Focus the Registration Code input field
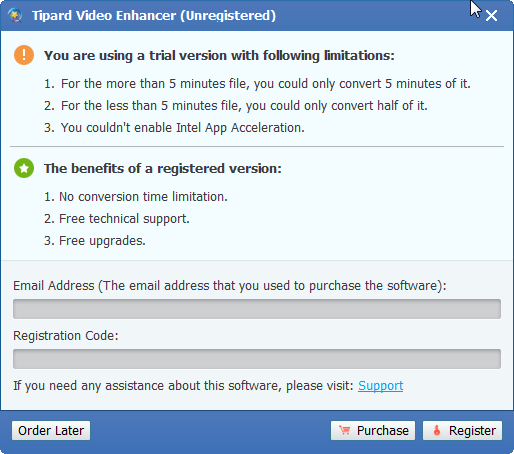This screenshot has height=454, width=514. (257, 359)
